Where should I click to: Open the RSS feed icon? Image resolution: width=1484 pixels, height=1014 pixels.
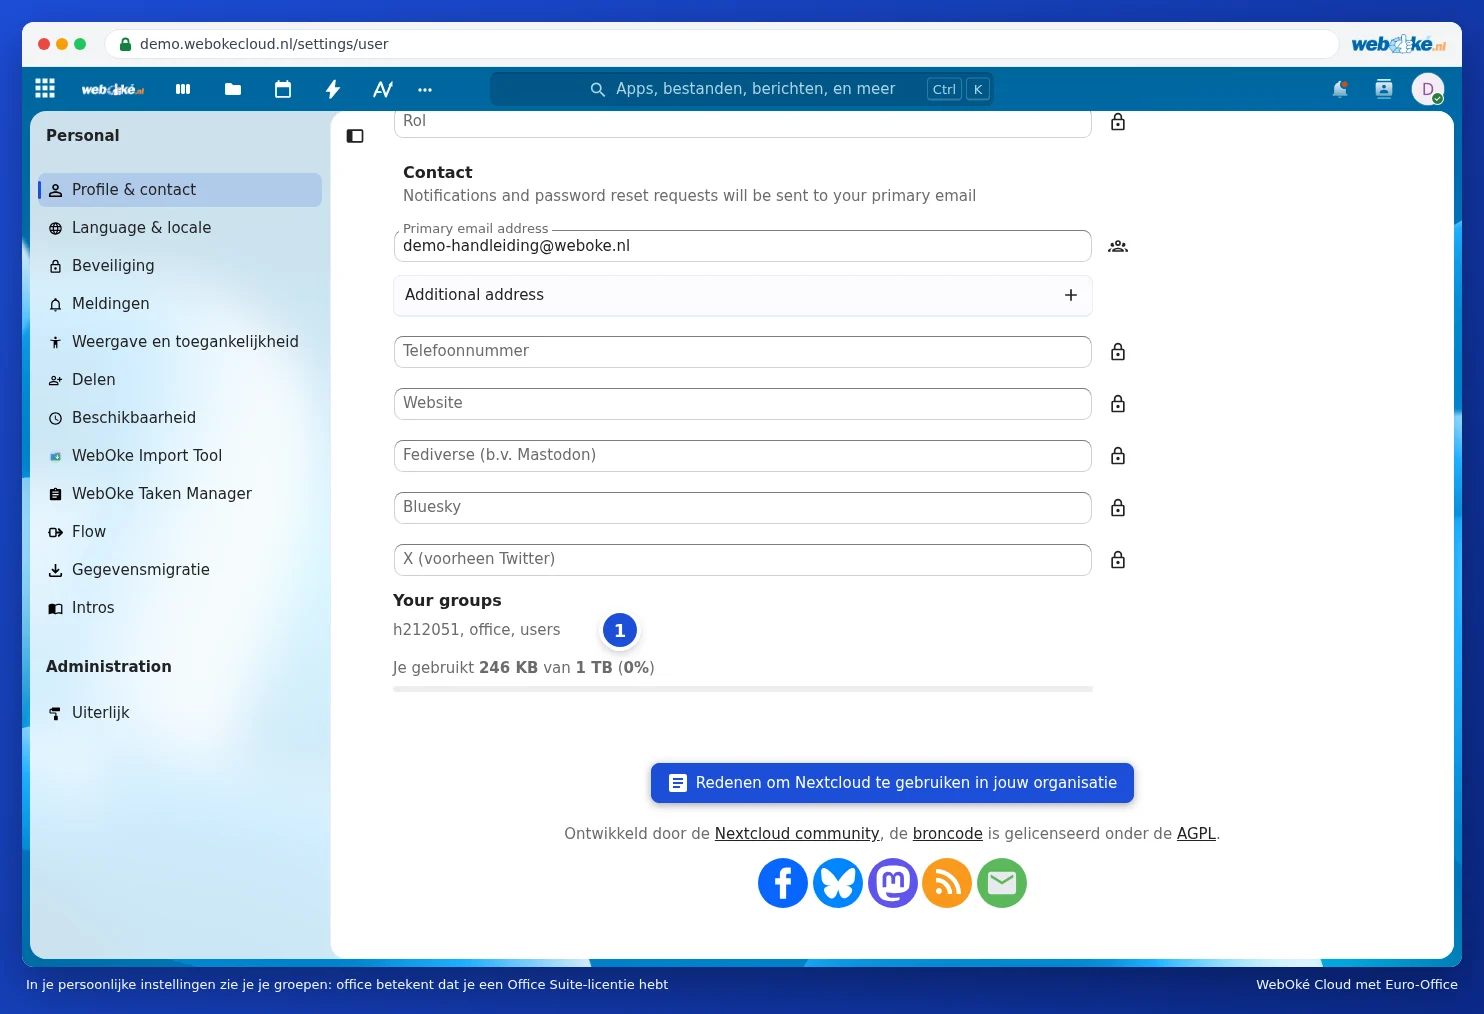click(x=947, y=883)
